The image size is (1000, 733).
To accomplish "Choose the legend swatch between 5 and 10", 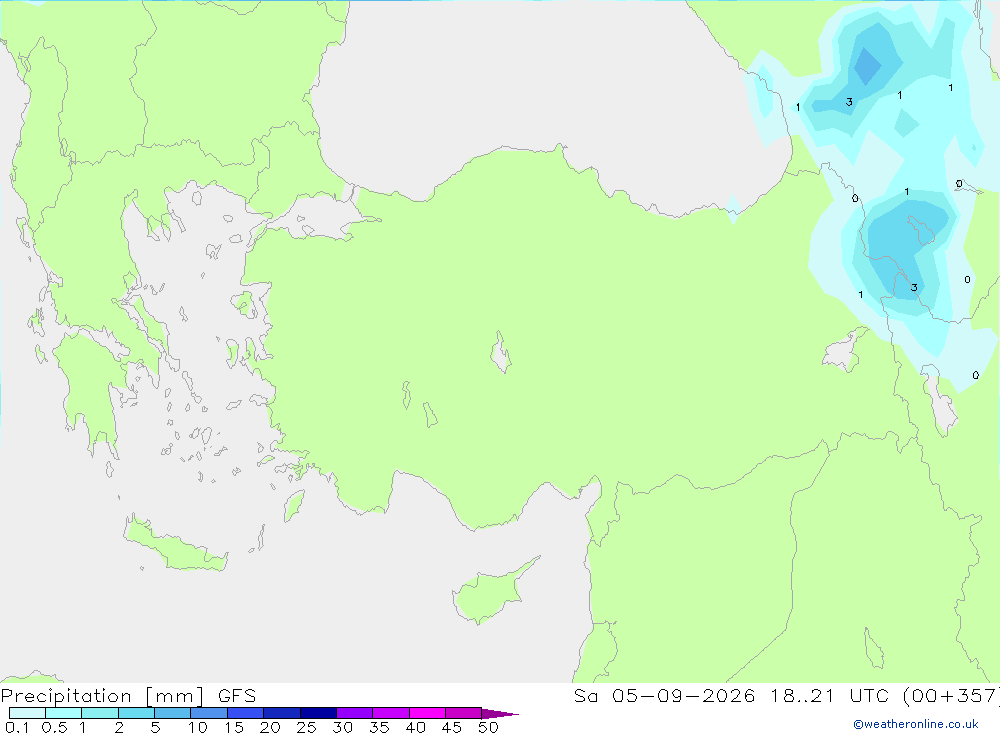I will tap(173, 713).
